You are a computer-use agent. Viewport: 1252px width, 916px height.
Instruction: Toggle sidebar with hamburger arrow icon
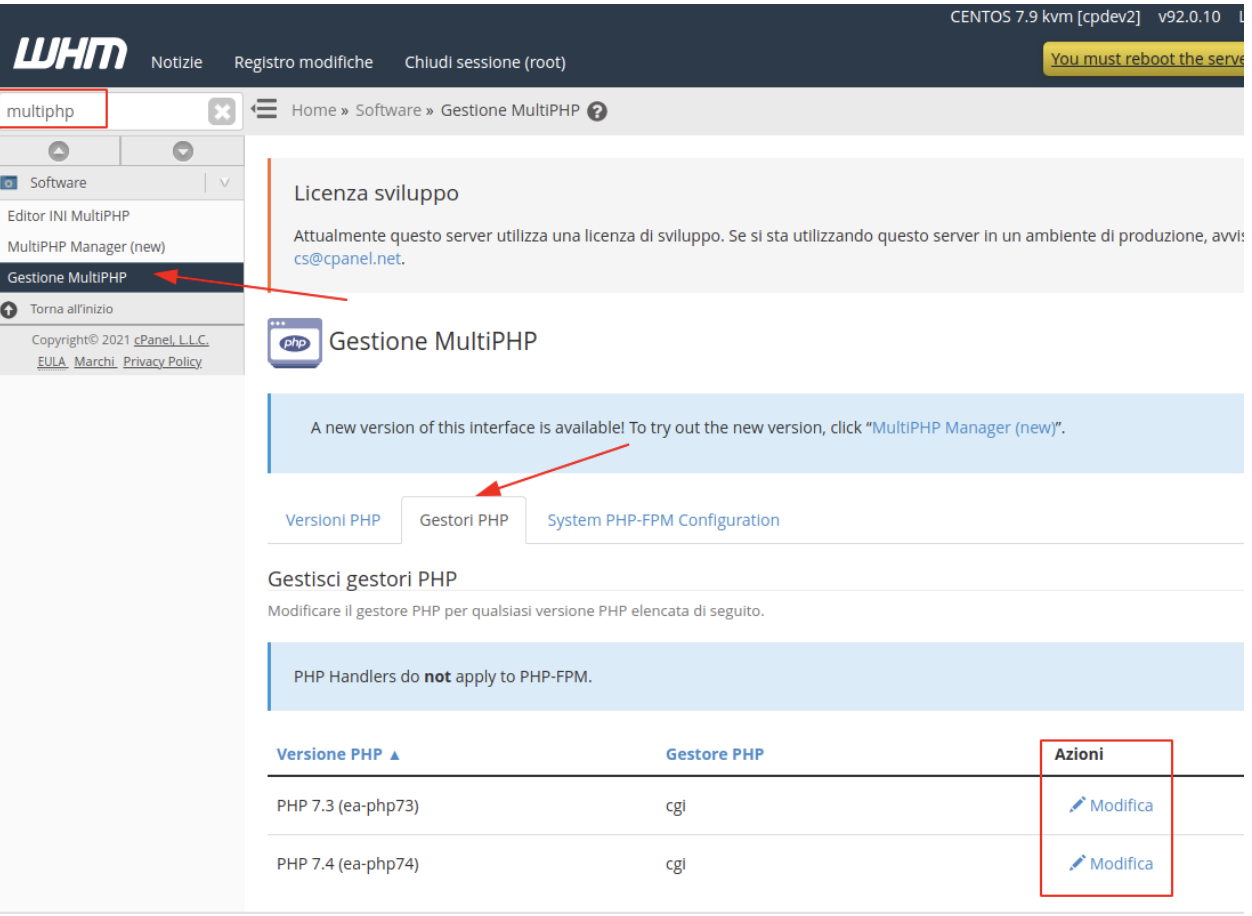point(264,108)
